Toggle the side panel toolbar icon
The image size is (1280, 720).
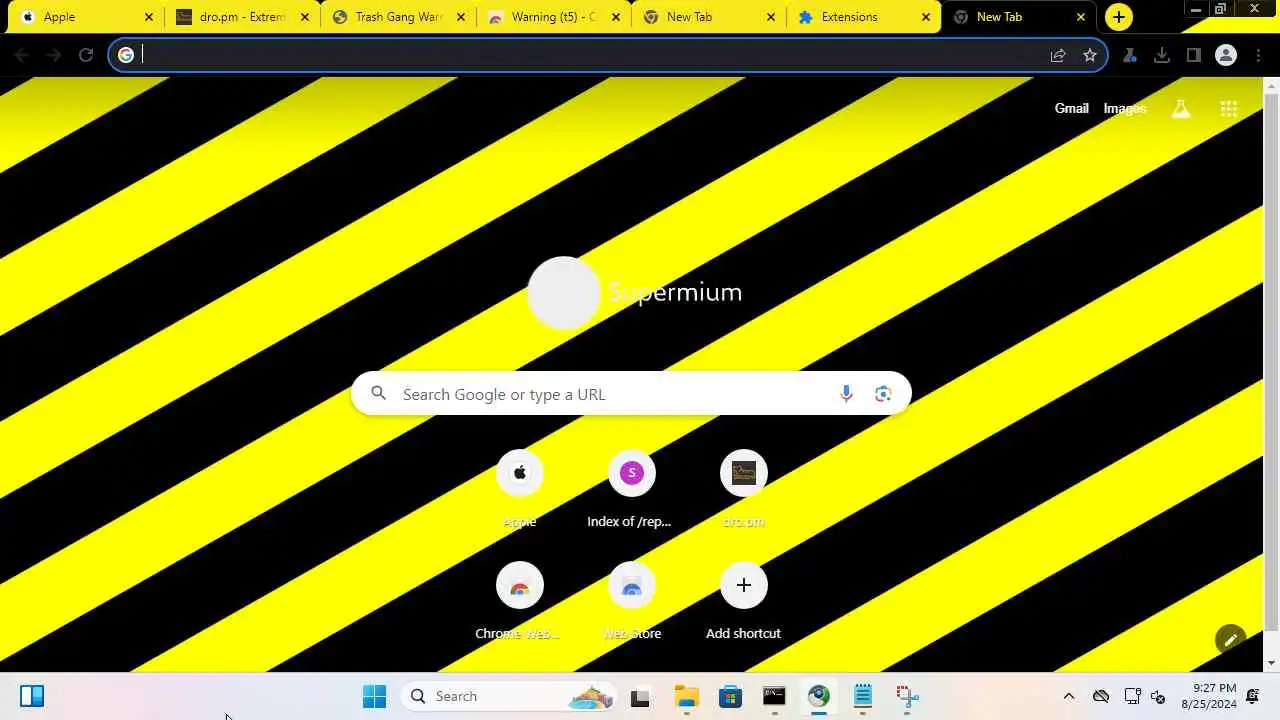tap(1194, 55)
